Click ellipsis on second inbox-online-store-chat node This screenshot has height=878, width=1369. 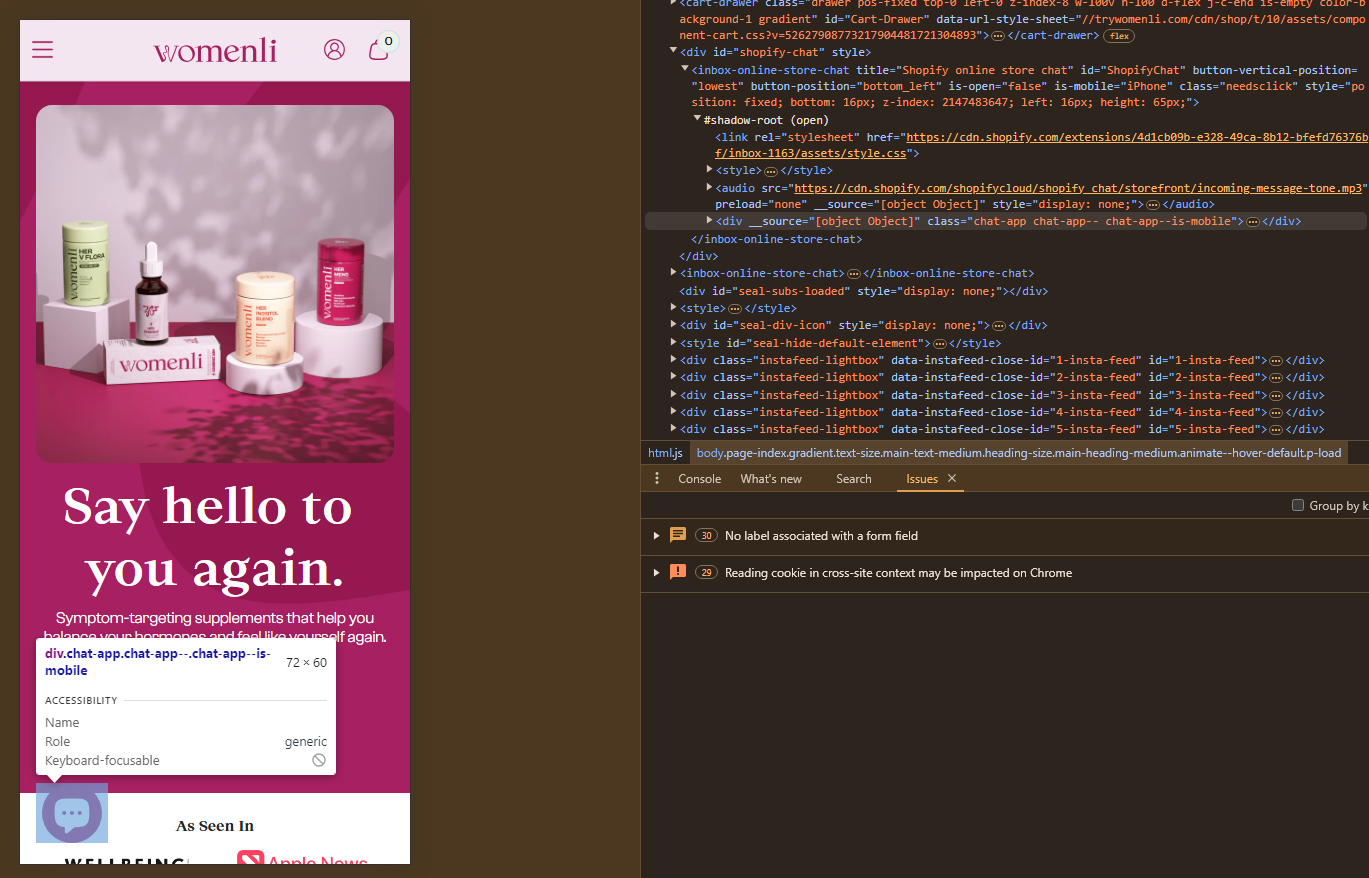[854, 274]
